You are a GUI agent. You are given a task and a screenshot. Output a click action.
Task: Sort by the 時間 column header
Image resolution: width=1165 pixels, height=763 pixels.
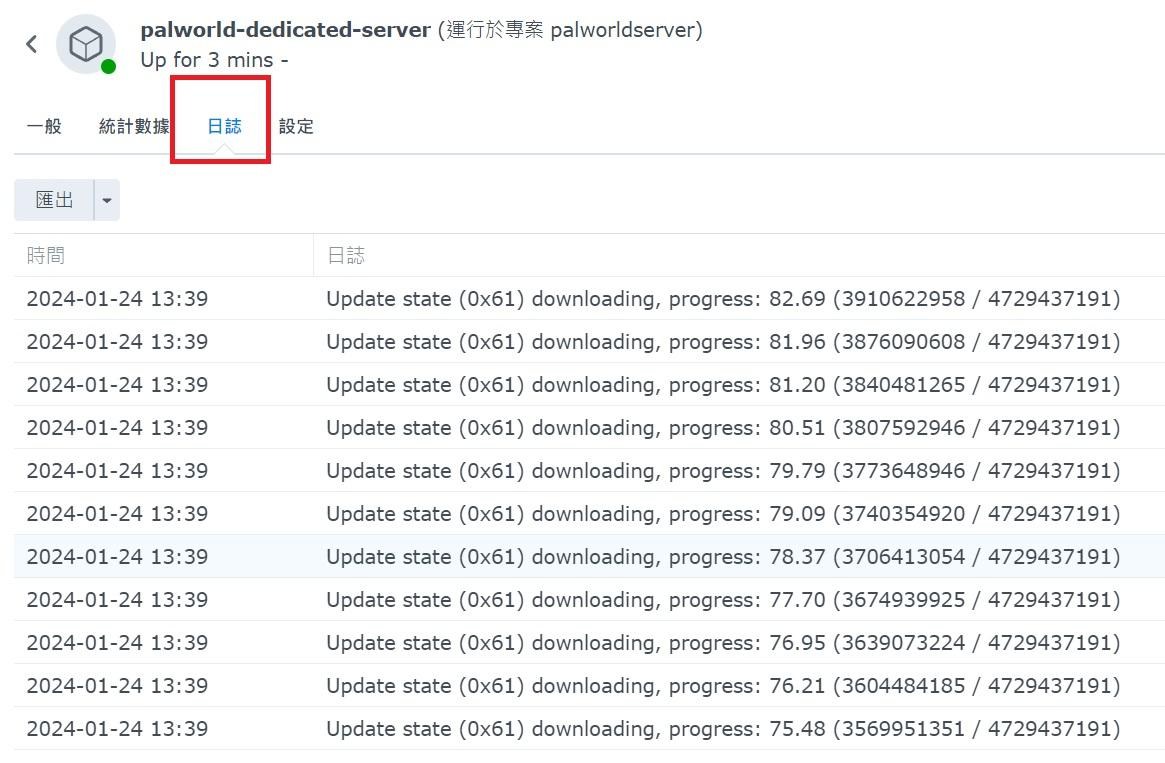pos(163,256)
